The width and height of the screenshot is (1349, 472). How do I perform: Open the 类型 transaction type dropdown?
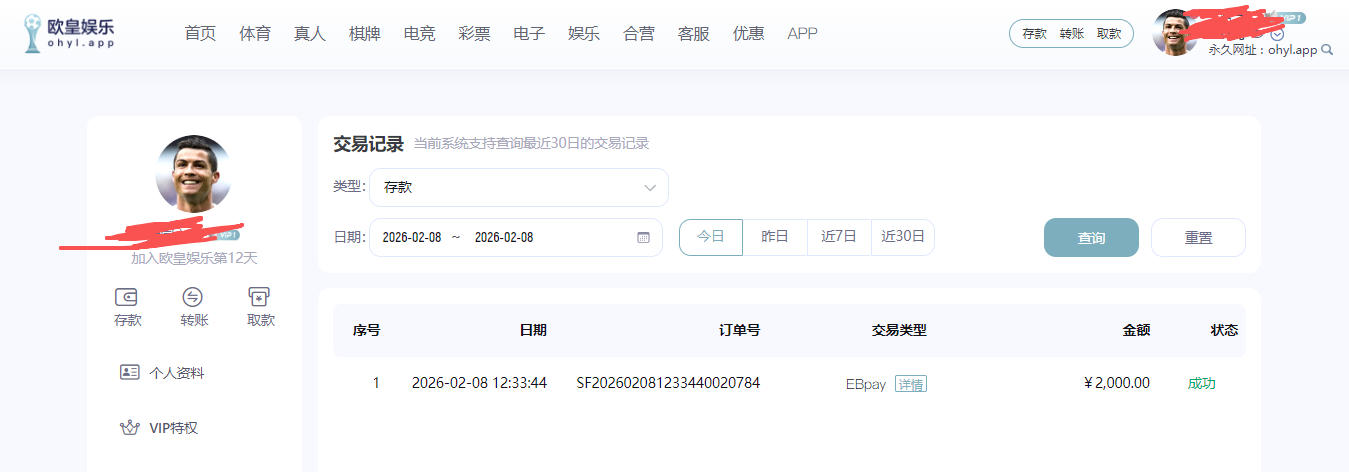(x=518, y=187)
